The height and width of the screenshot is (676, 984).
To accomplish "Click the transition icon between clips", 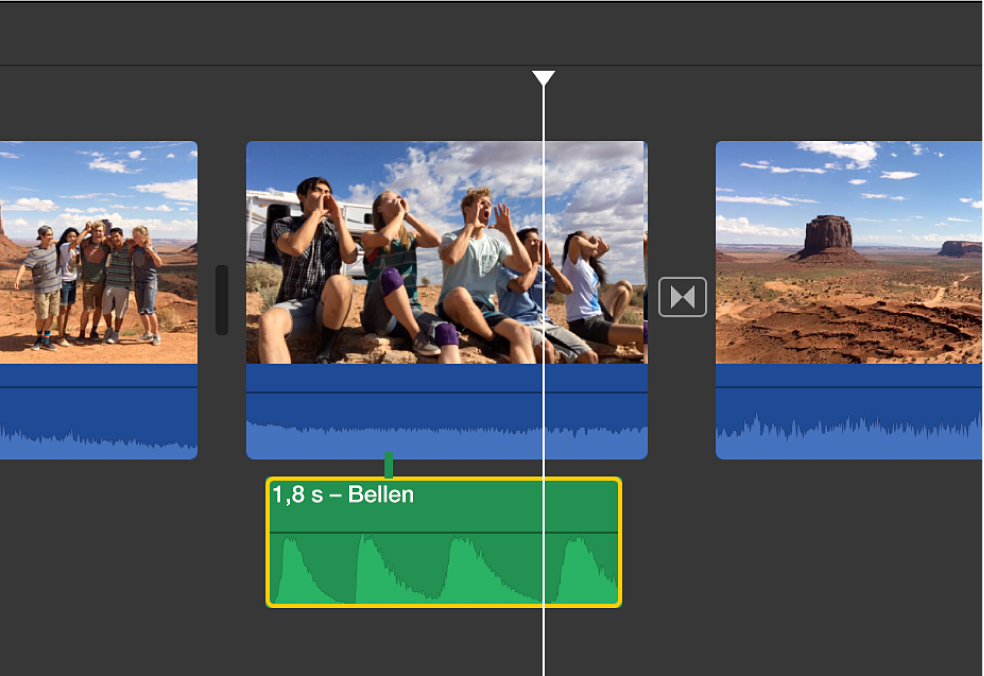I will [x=683, y=297].
